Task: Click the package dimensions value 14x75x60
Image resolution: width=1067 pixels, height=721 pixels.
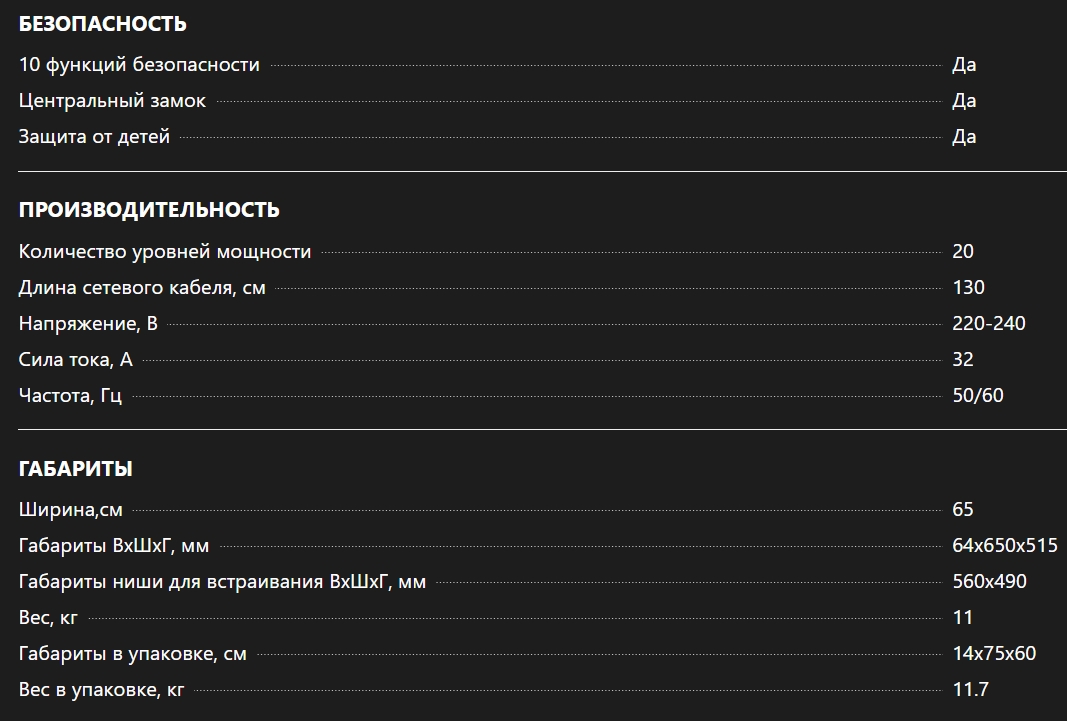Action: point(994,654)
